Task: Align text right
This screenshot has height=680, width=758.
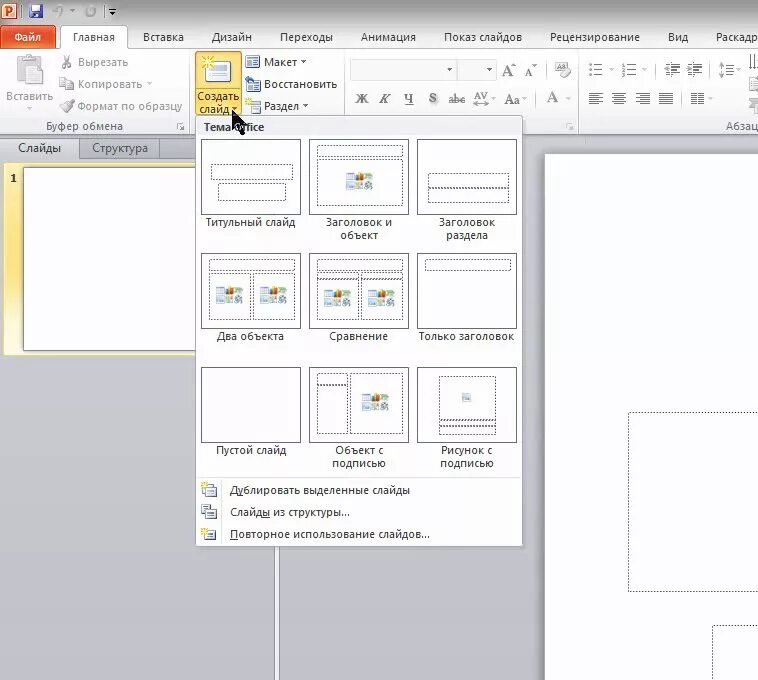Action: pos(642,99)
